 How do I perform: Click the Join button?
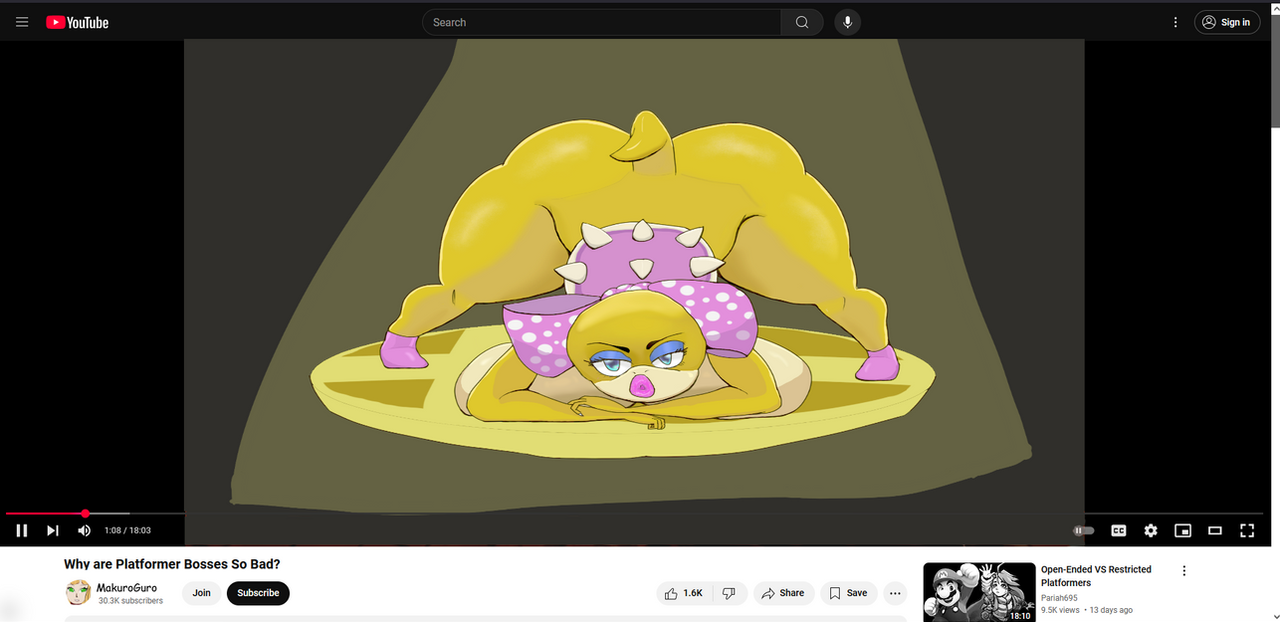click(x=202, y=593)
